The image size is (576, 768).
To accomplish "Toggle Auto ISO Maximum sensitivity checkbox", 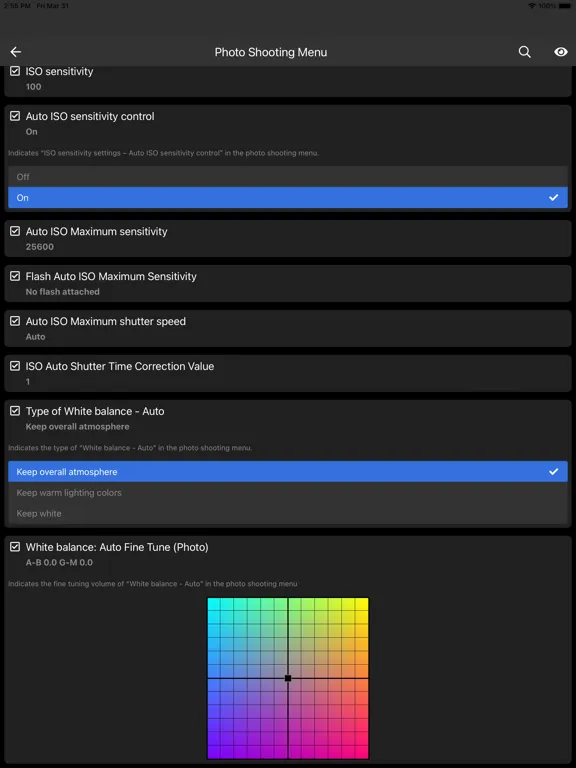I will click(x=15, y=231).
